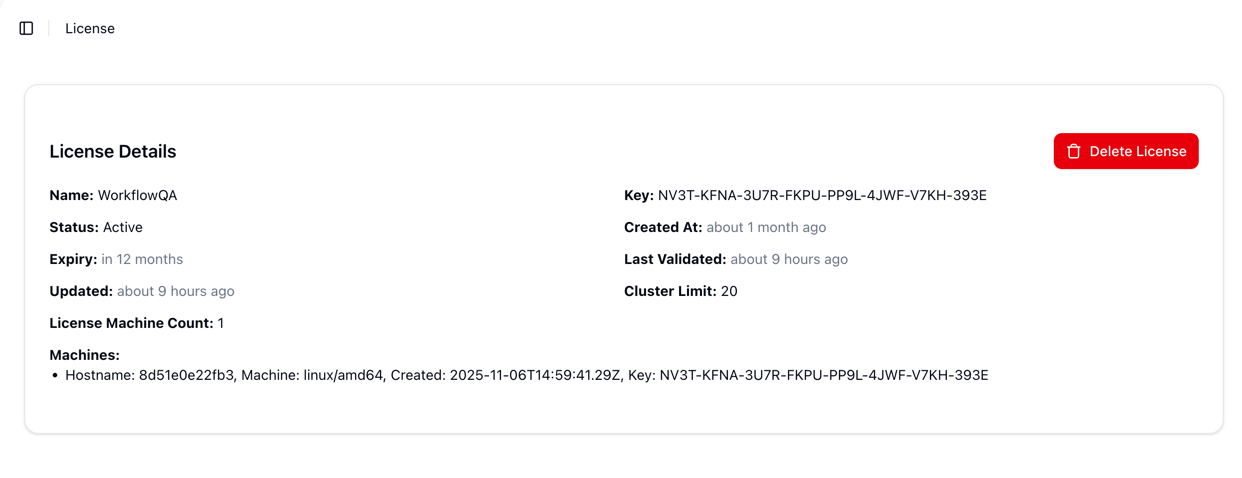Click the Machines section label
Screen dimensions: 1242x478
click(x=84, y=355)
